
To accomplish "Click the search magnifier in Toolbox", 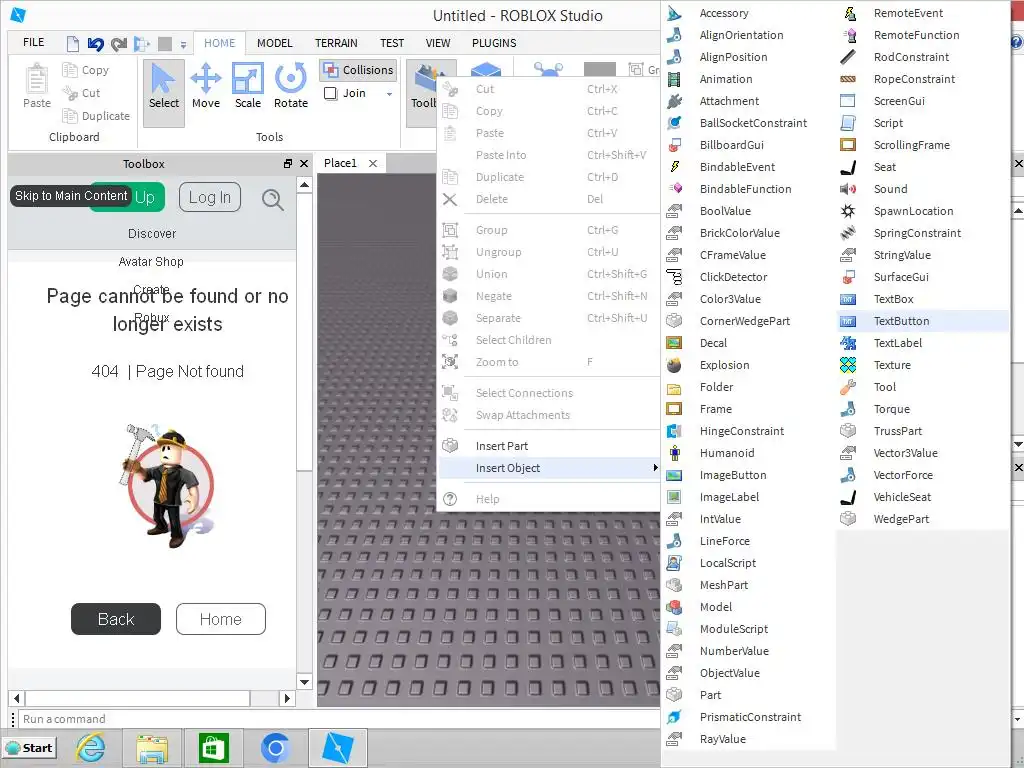I will point(272,199).
